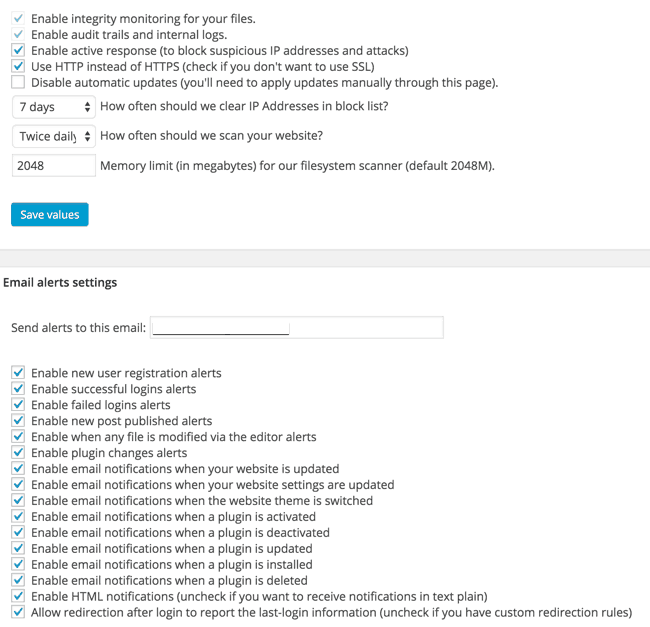Viewport: 650px width, 627px height.
Task: Uncheck new user registration alerts
Action: tap(18, 373)
